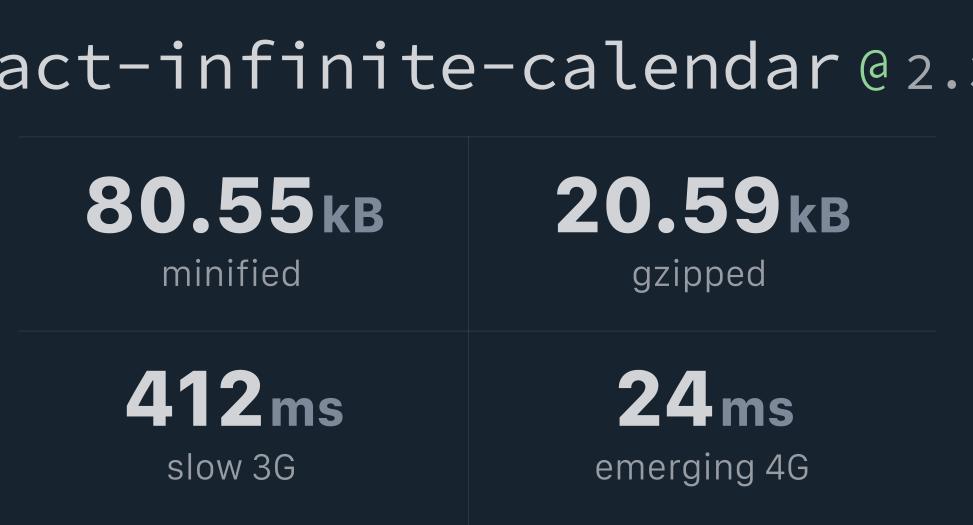Click the vertical divider between minified and gzipped

(x=469, y=234)
